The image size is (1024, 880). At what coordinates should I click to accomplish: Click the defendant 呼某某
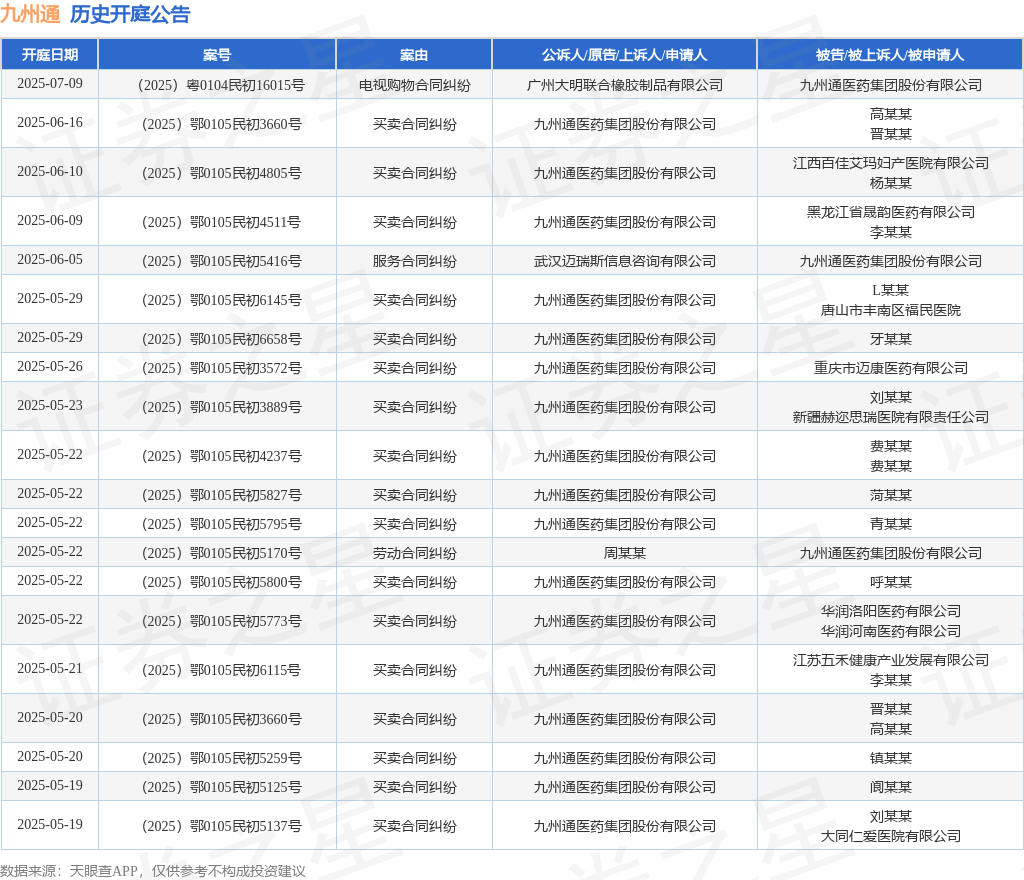click(x=891, y=582)
